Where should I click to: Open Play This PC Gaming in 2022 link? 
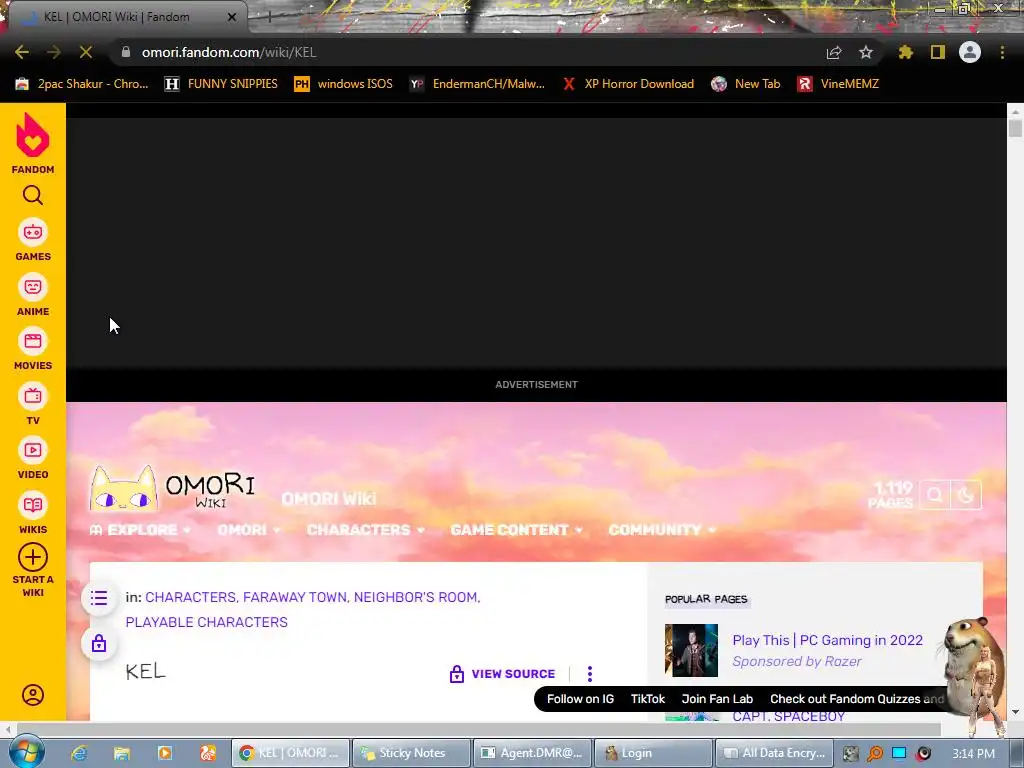(827, 641)
